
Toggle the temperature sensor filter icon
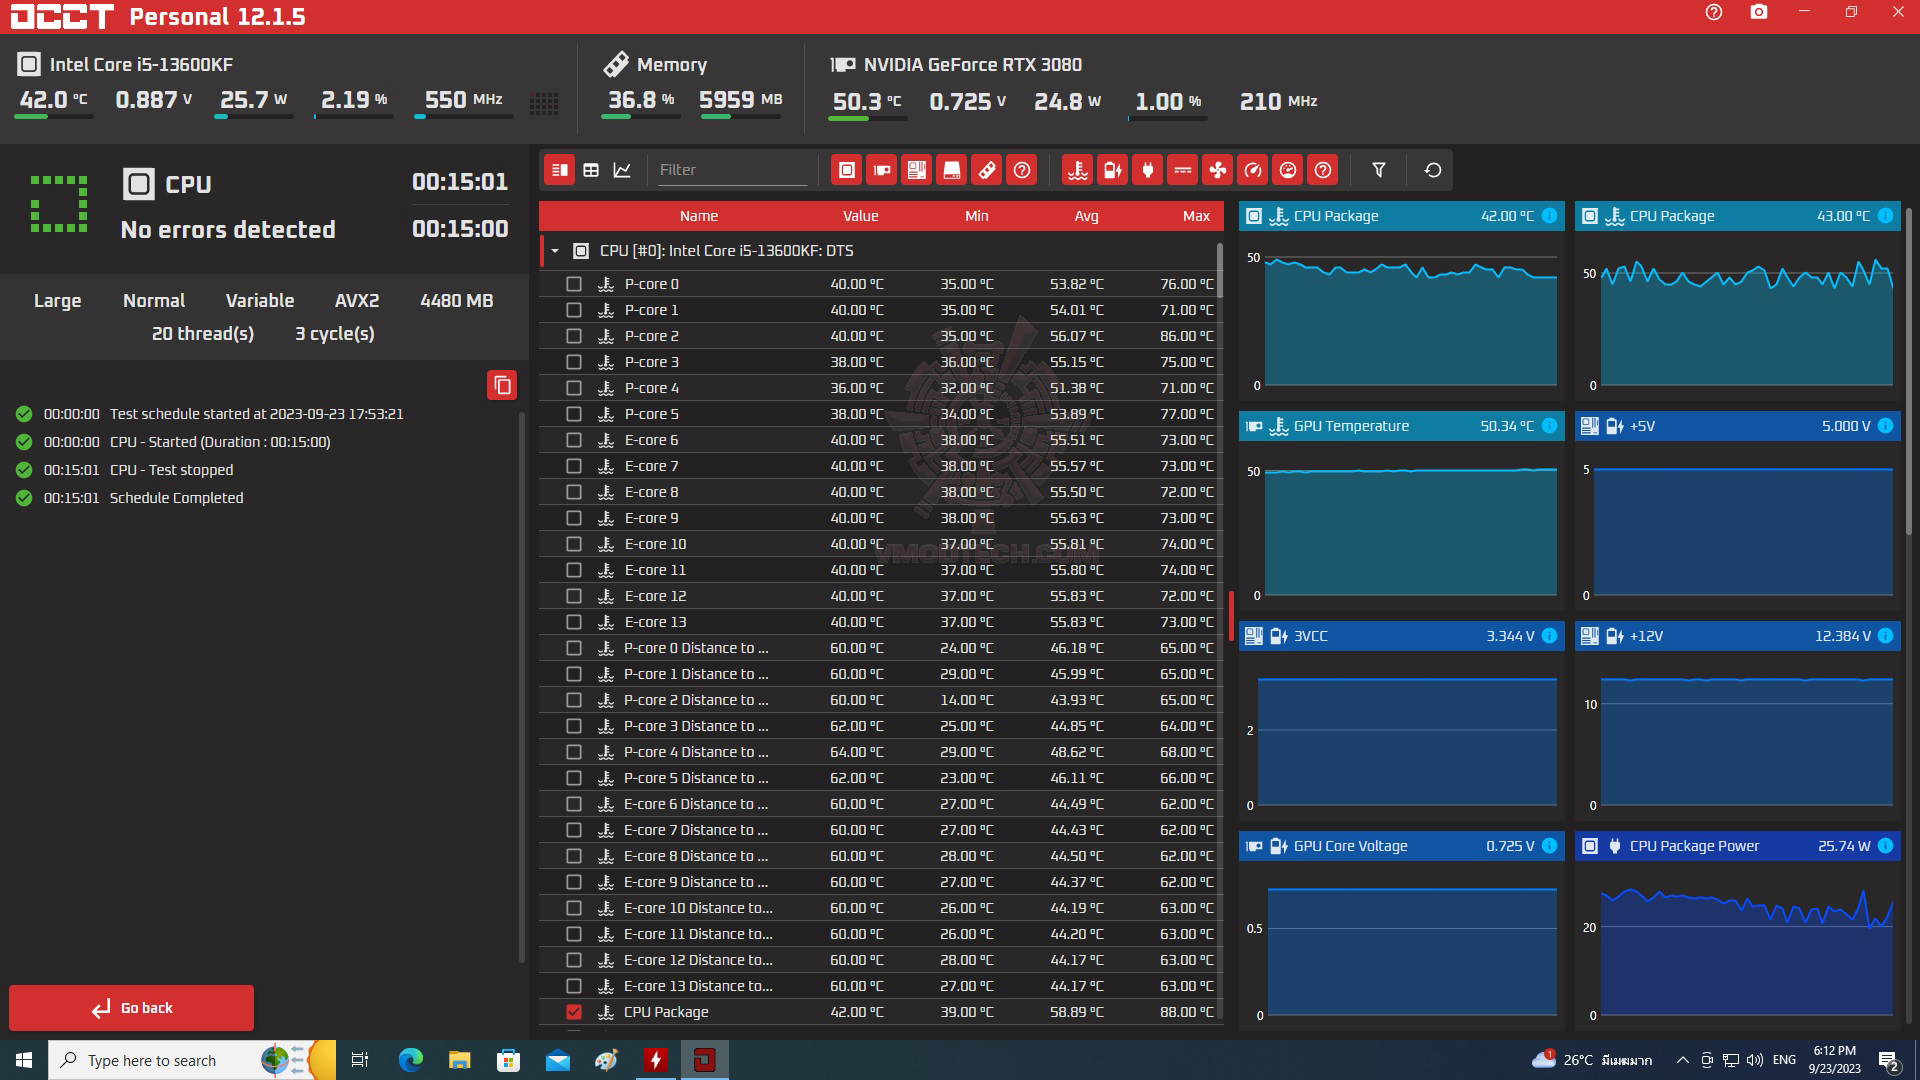[1077, 170]
